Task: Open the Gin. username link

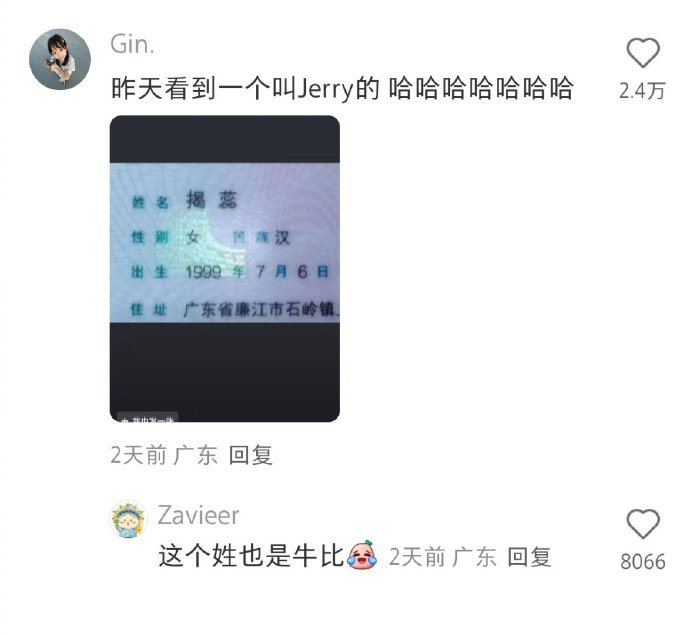Action: (132, 44)
